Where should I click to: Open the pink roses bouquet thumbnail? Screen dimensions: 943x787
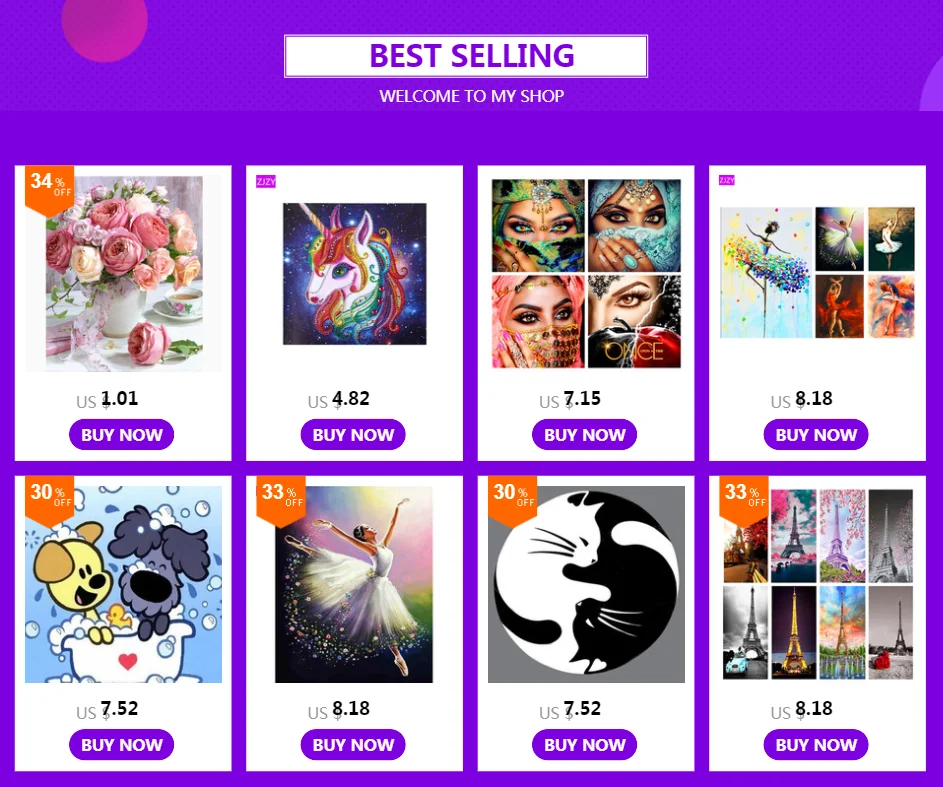click(123, 274)
